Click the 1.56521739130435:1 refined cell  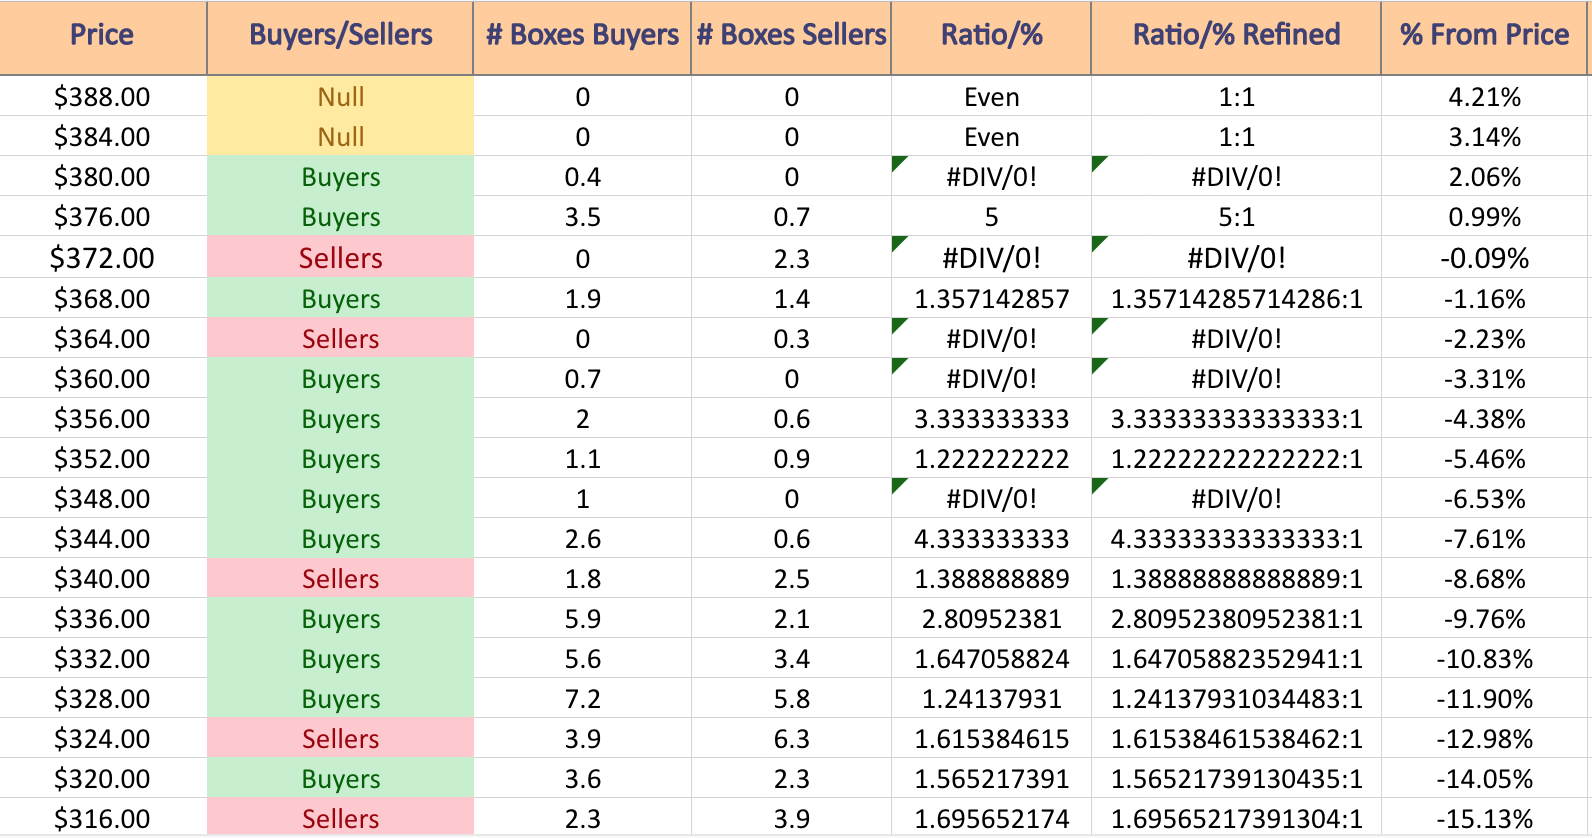click(1236, 779)
